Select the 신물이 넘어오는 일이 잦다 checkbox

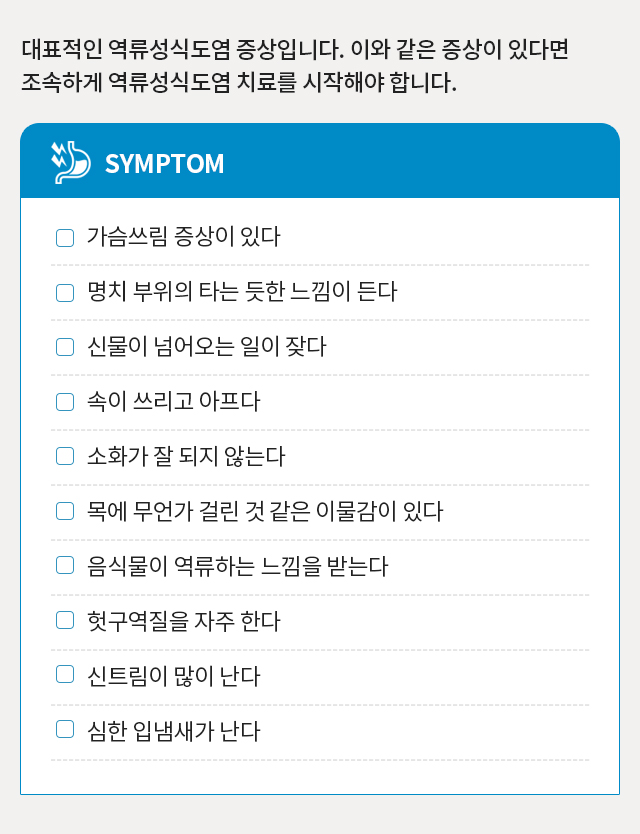(x=65, y=348)
